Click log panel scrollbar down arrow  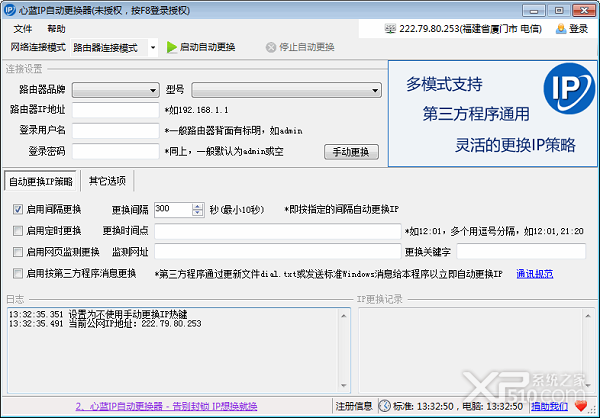(x=344, y=385)
